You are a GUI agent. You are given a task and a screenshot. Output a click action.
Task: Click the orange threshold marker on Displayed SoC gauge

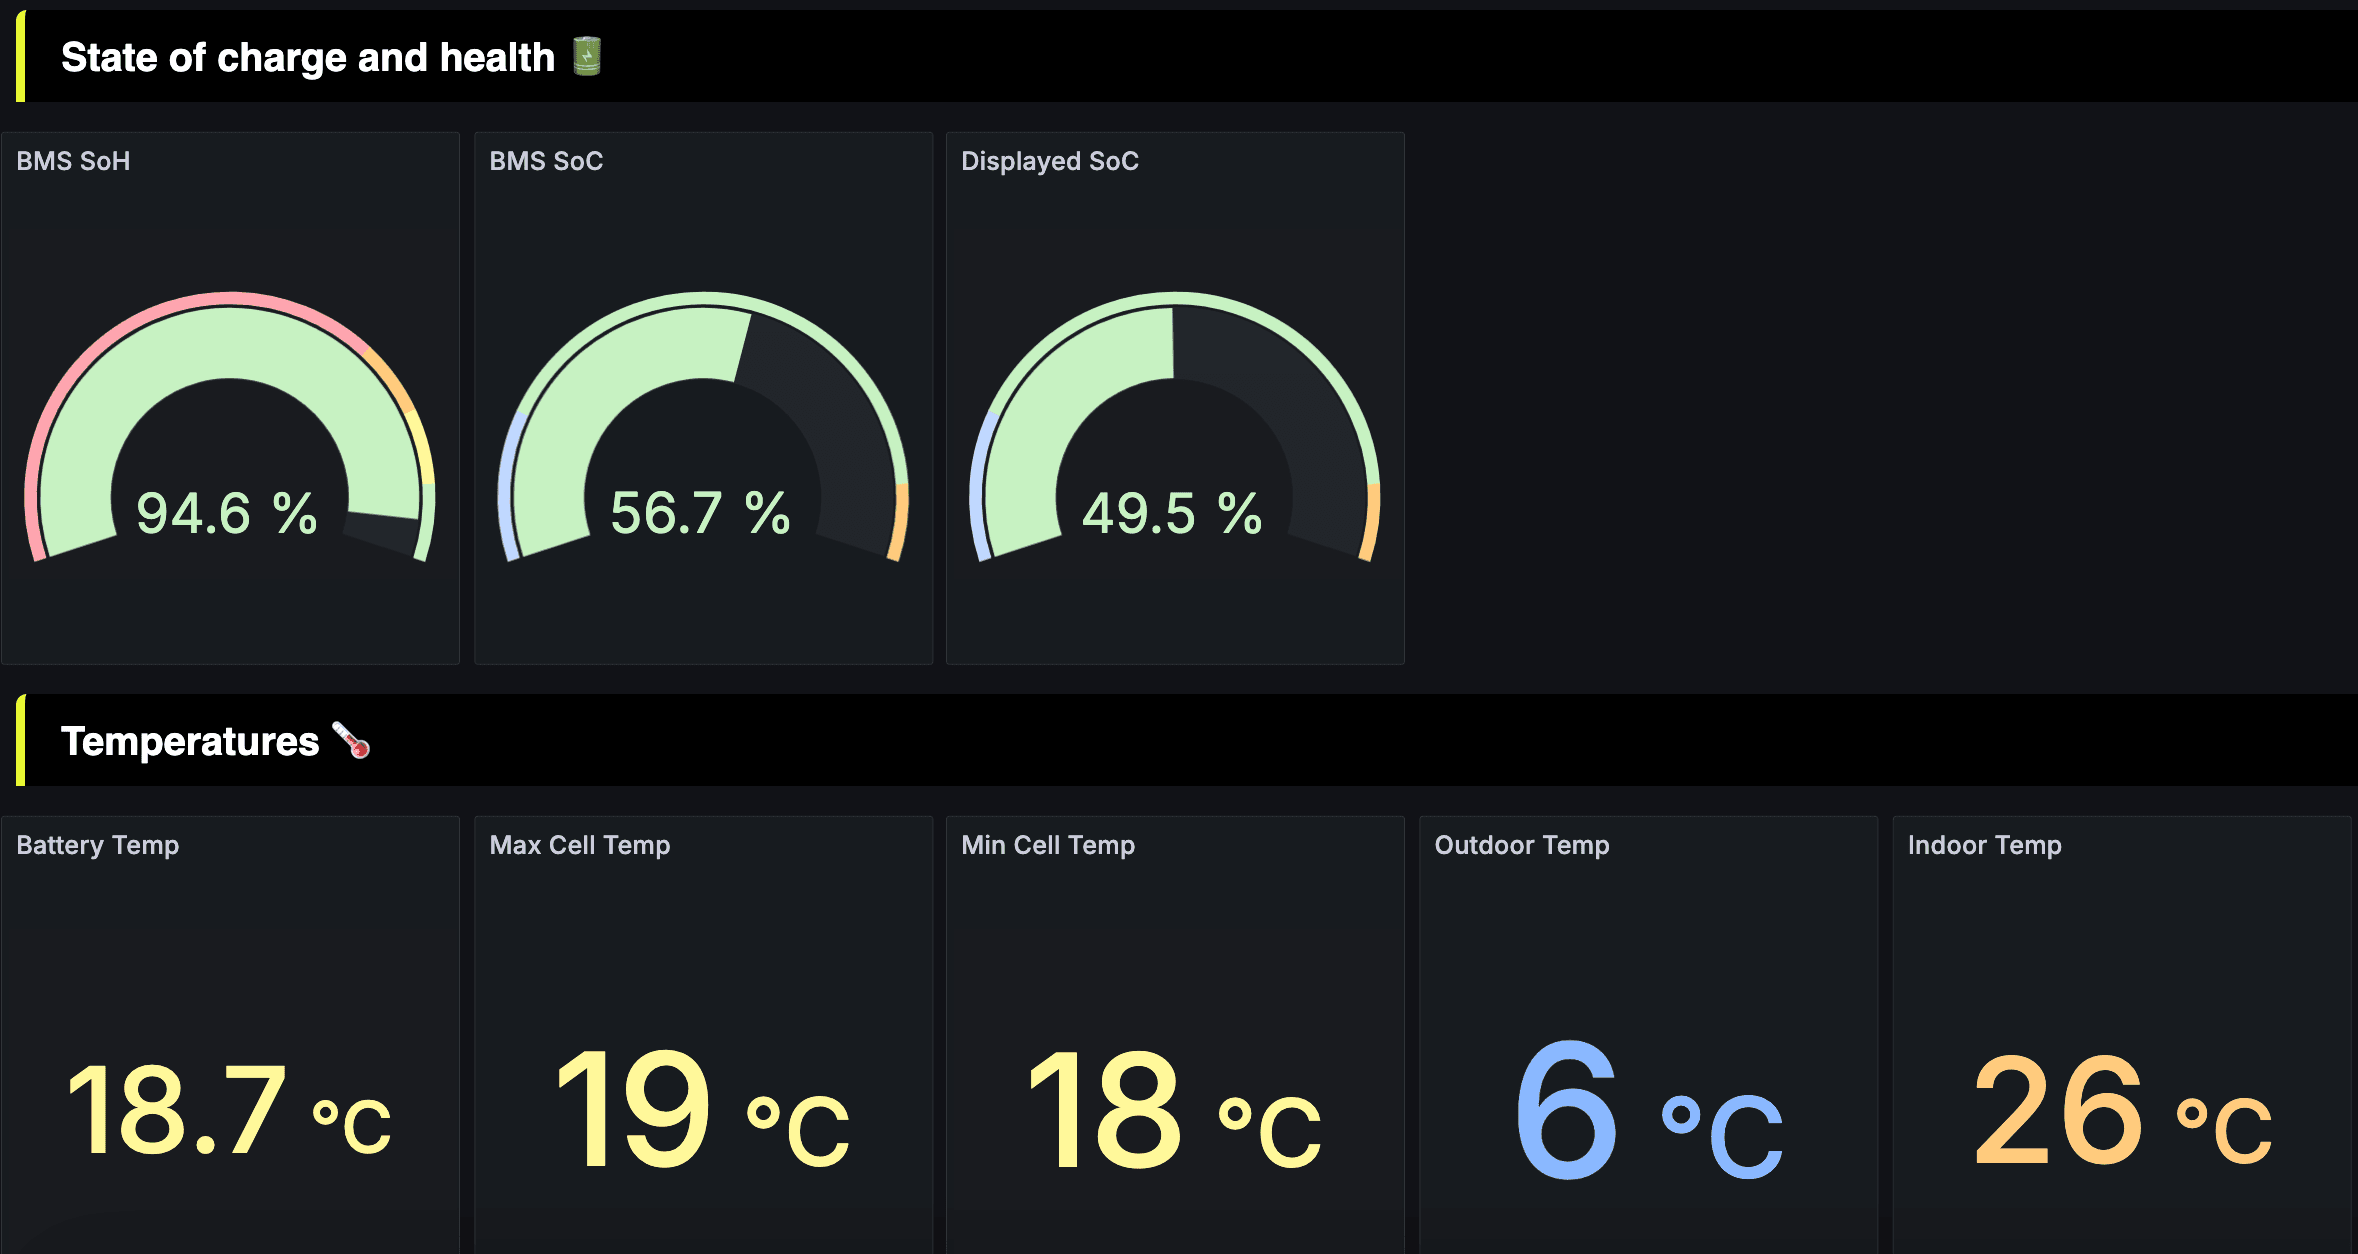click(x=1370, y=520)
